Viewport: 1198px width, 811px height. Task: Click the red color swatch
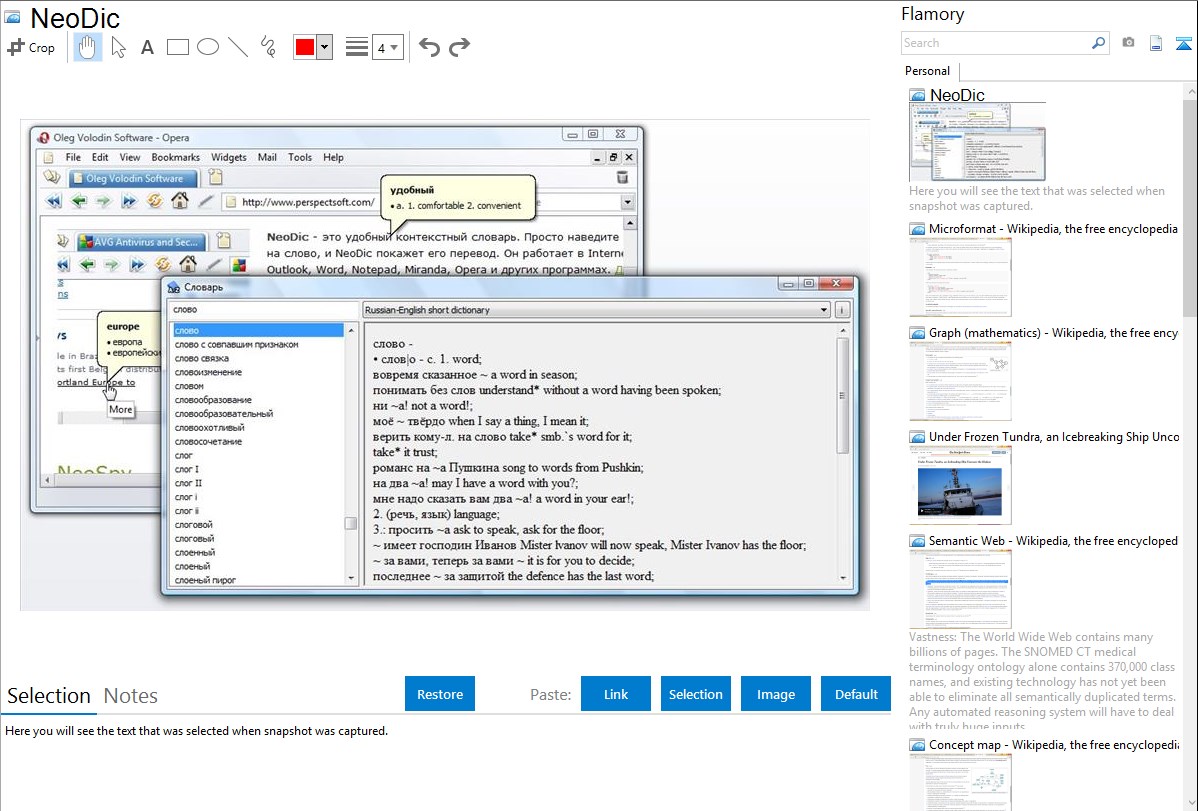pos(305,47)
